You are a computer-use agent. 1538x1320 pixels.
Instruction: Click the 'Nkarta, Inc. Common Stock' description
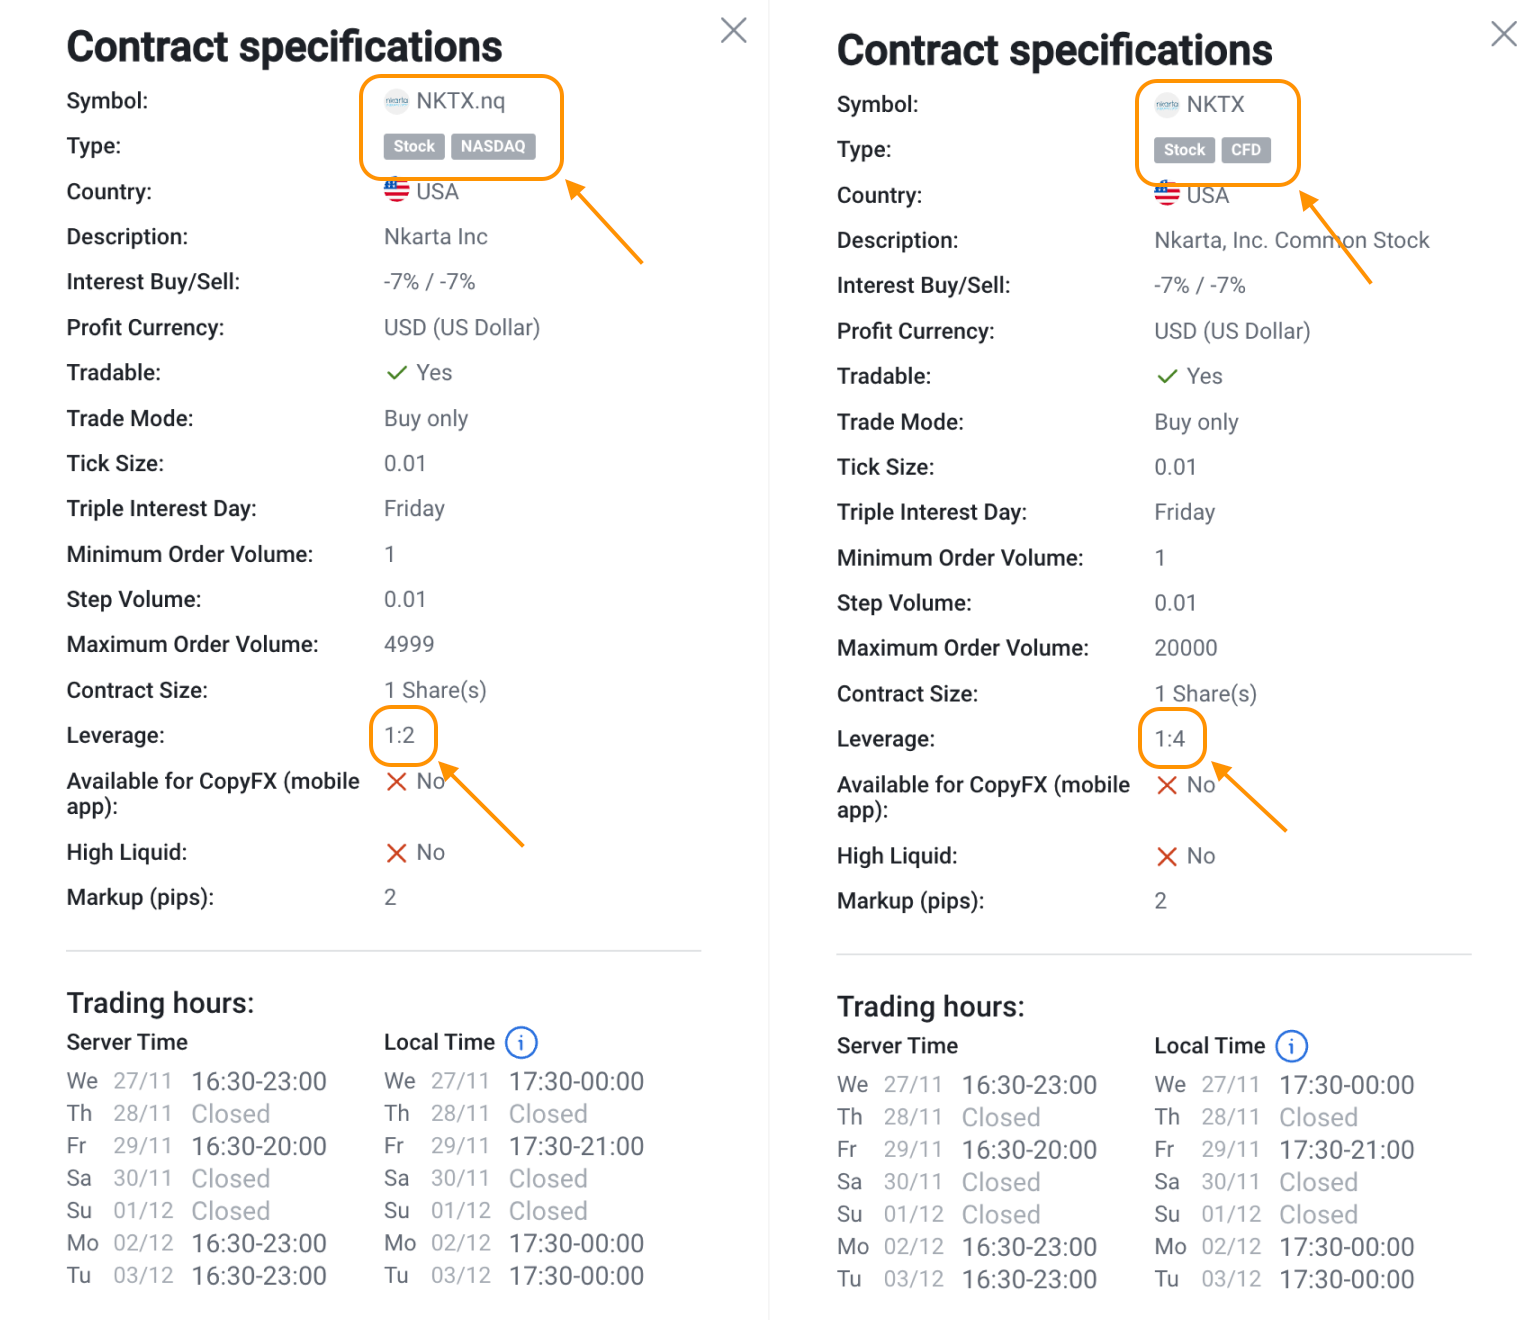[x=1291, y=241]
